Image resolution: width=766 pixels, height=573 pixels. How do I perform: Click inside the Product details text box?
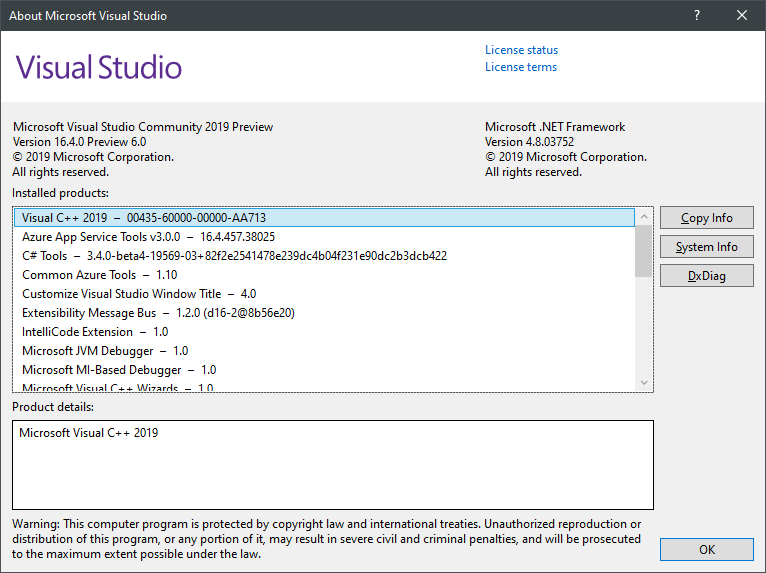[x=333, y=465]
